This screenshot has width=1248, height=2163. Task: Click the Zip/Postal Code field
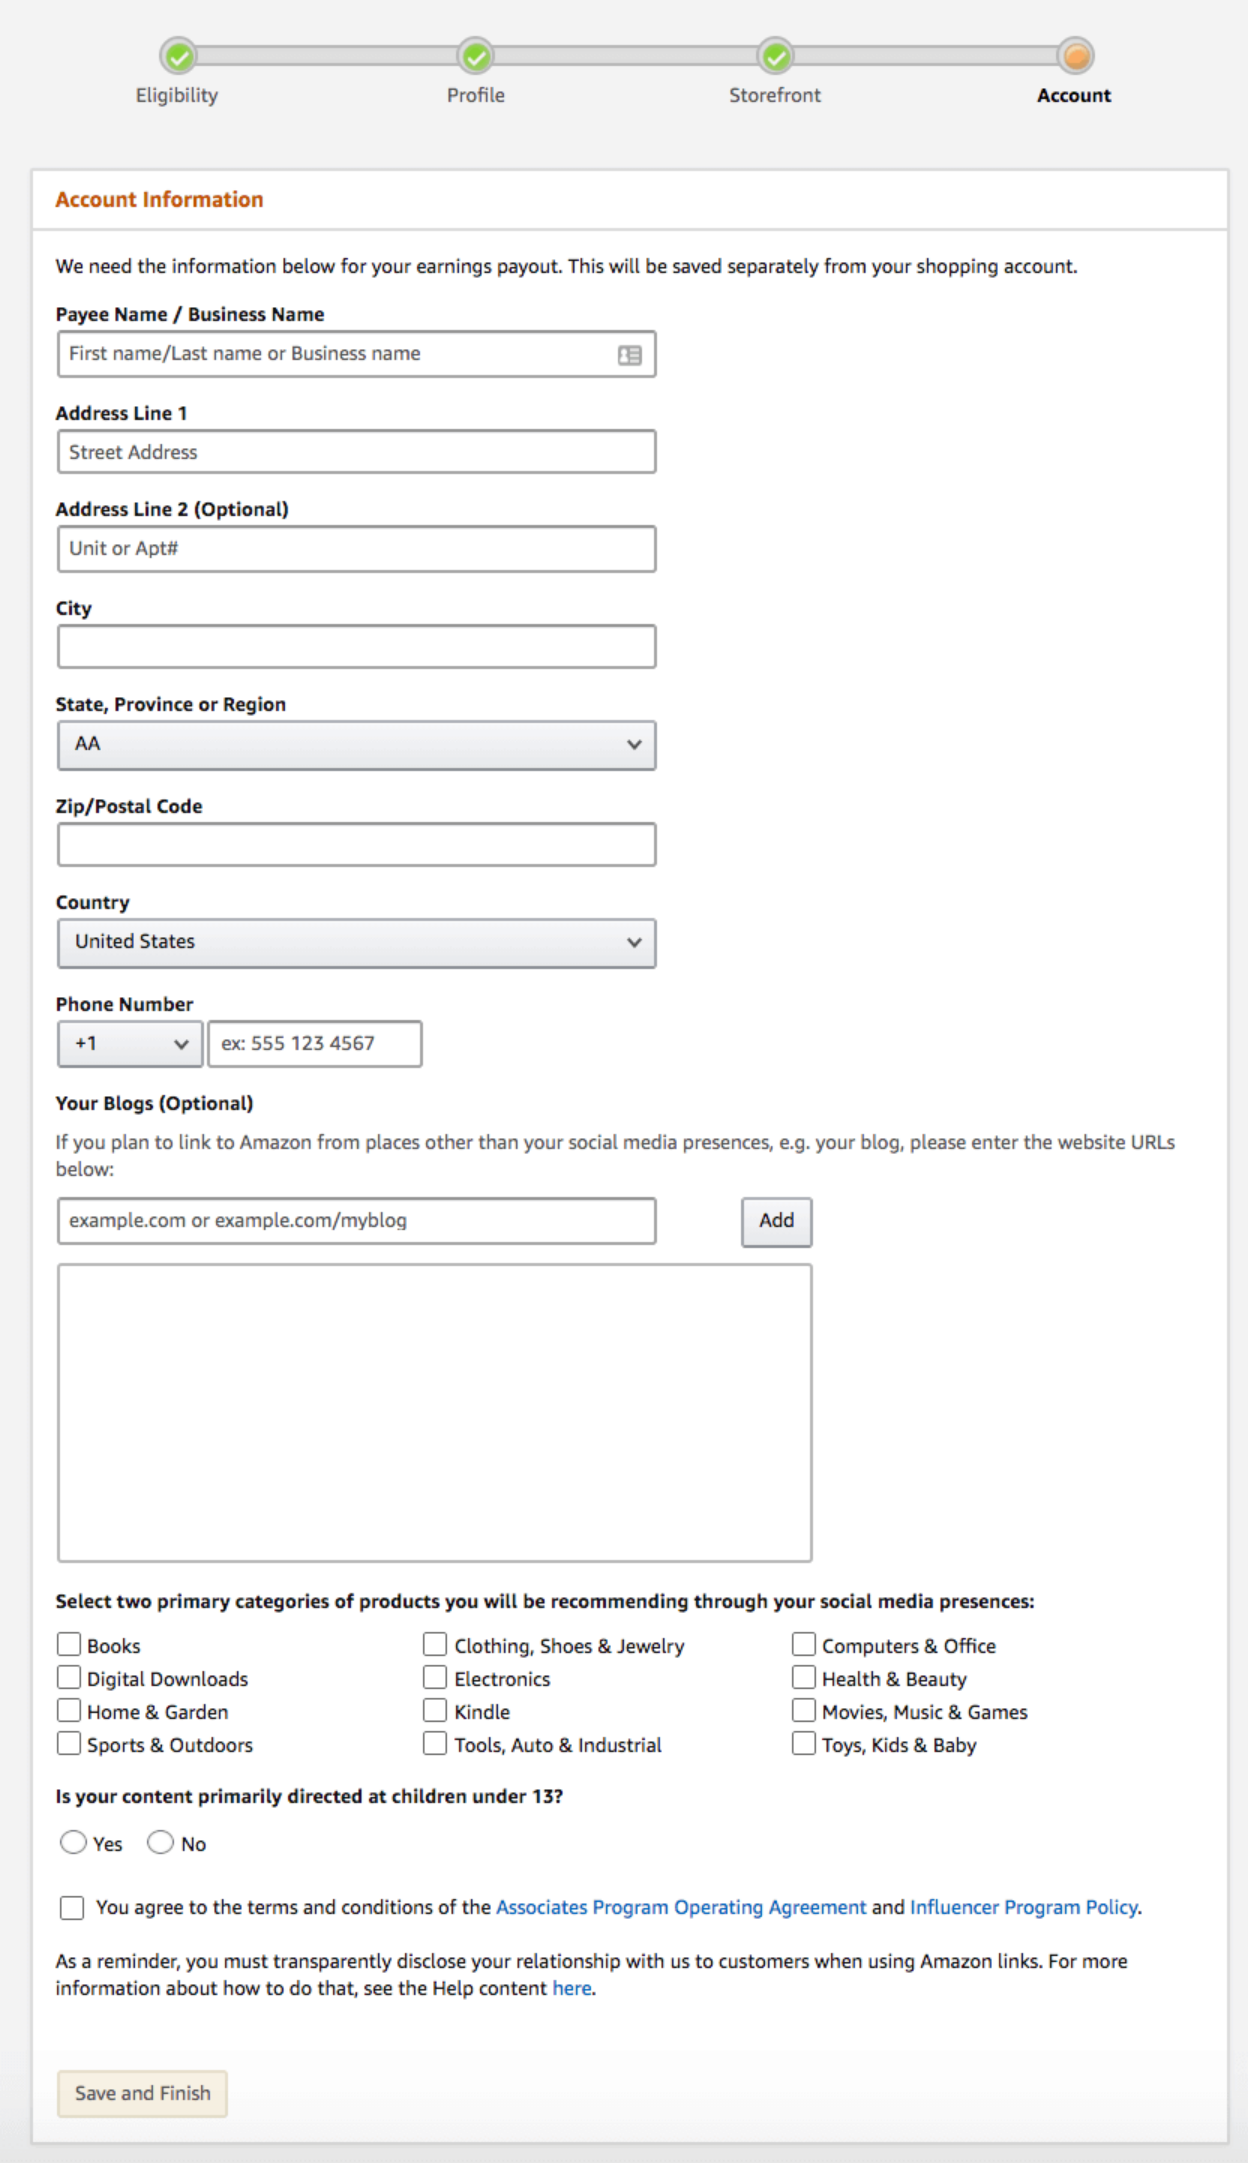coord(356,845)
